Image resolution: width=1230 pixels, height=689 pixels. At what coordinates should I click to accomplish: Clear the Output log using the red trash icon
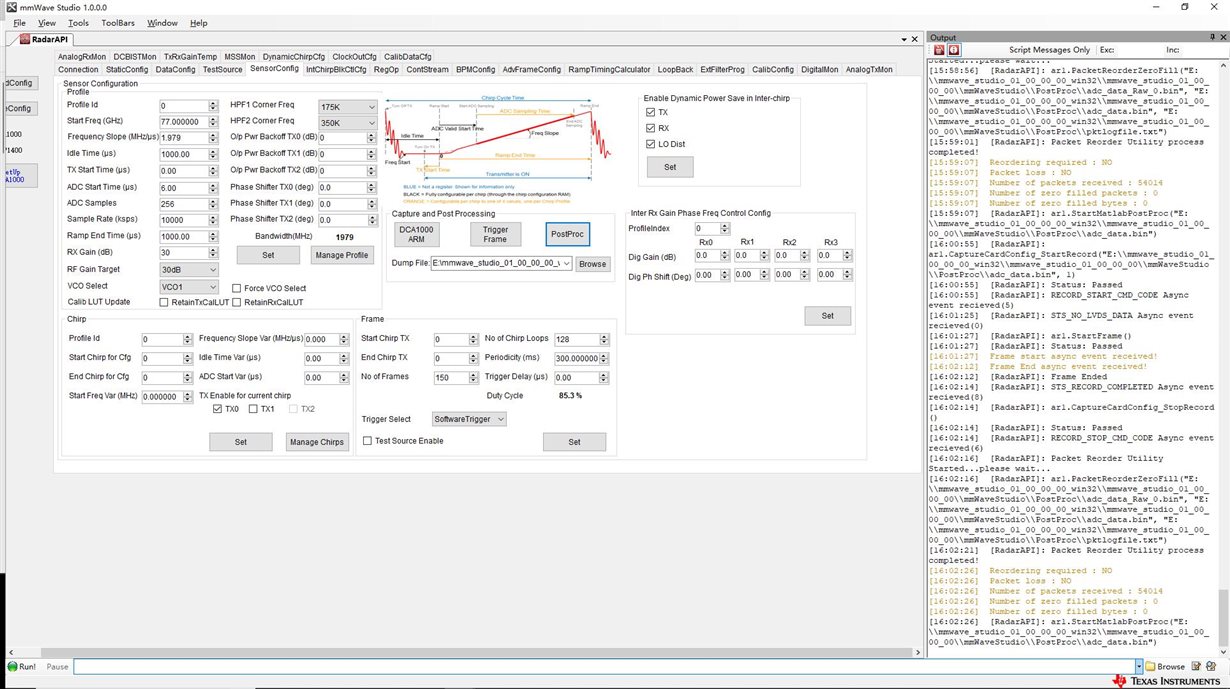pyautogui.click(x=937, y=50)
